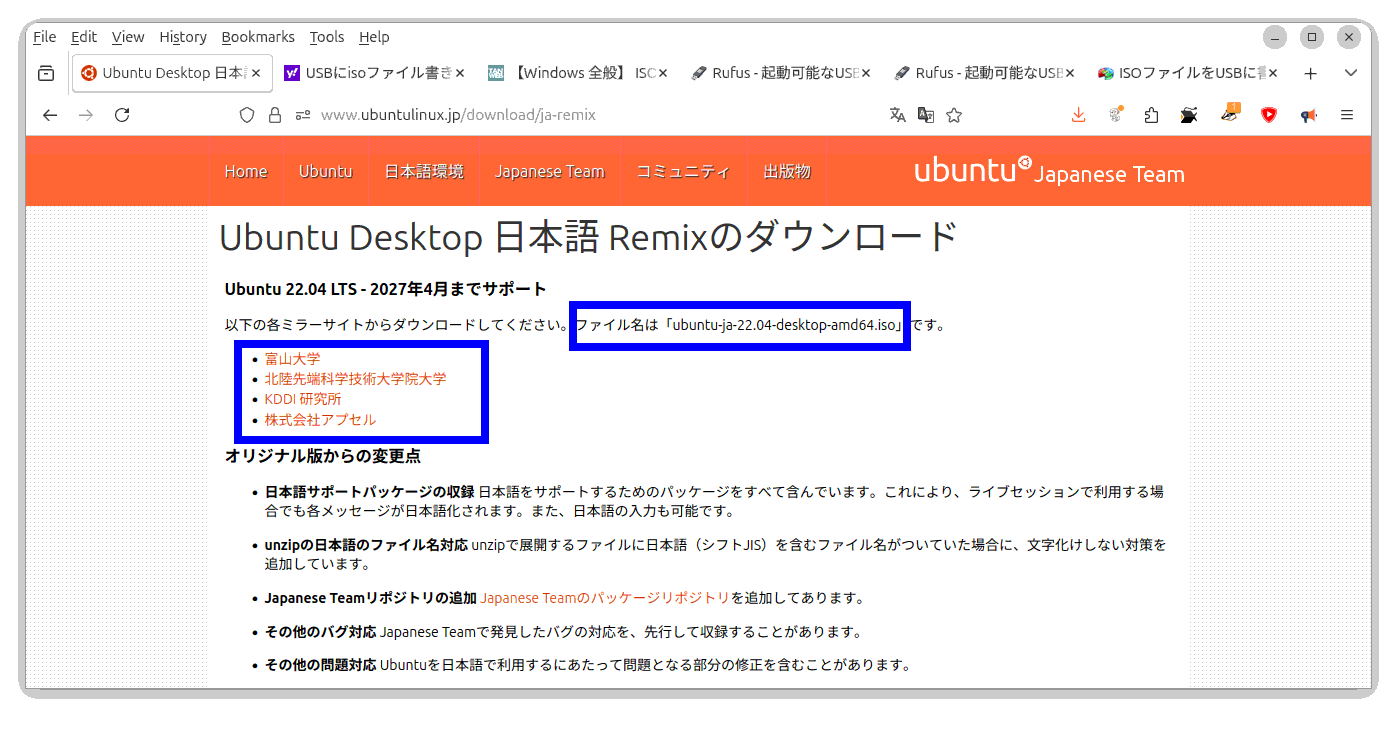Click Japanese Team item in navigation bar

(x=550, y=172)
